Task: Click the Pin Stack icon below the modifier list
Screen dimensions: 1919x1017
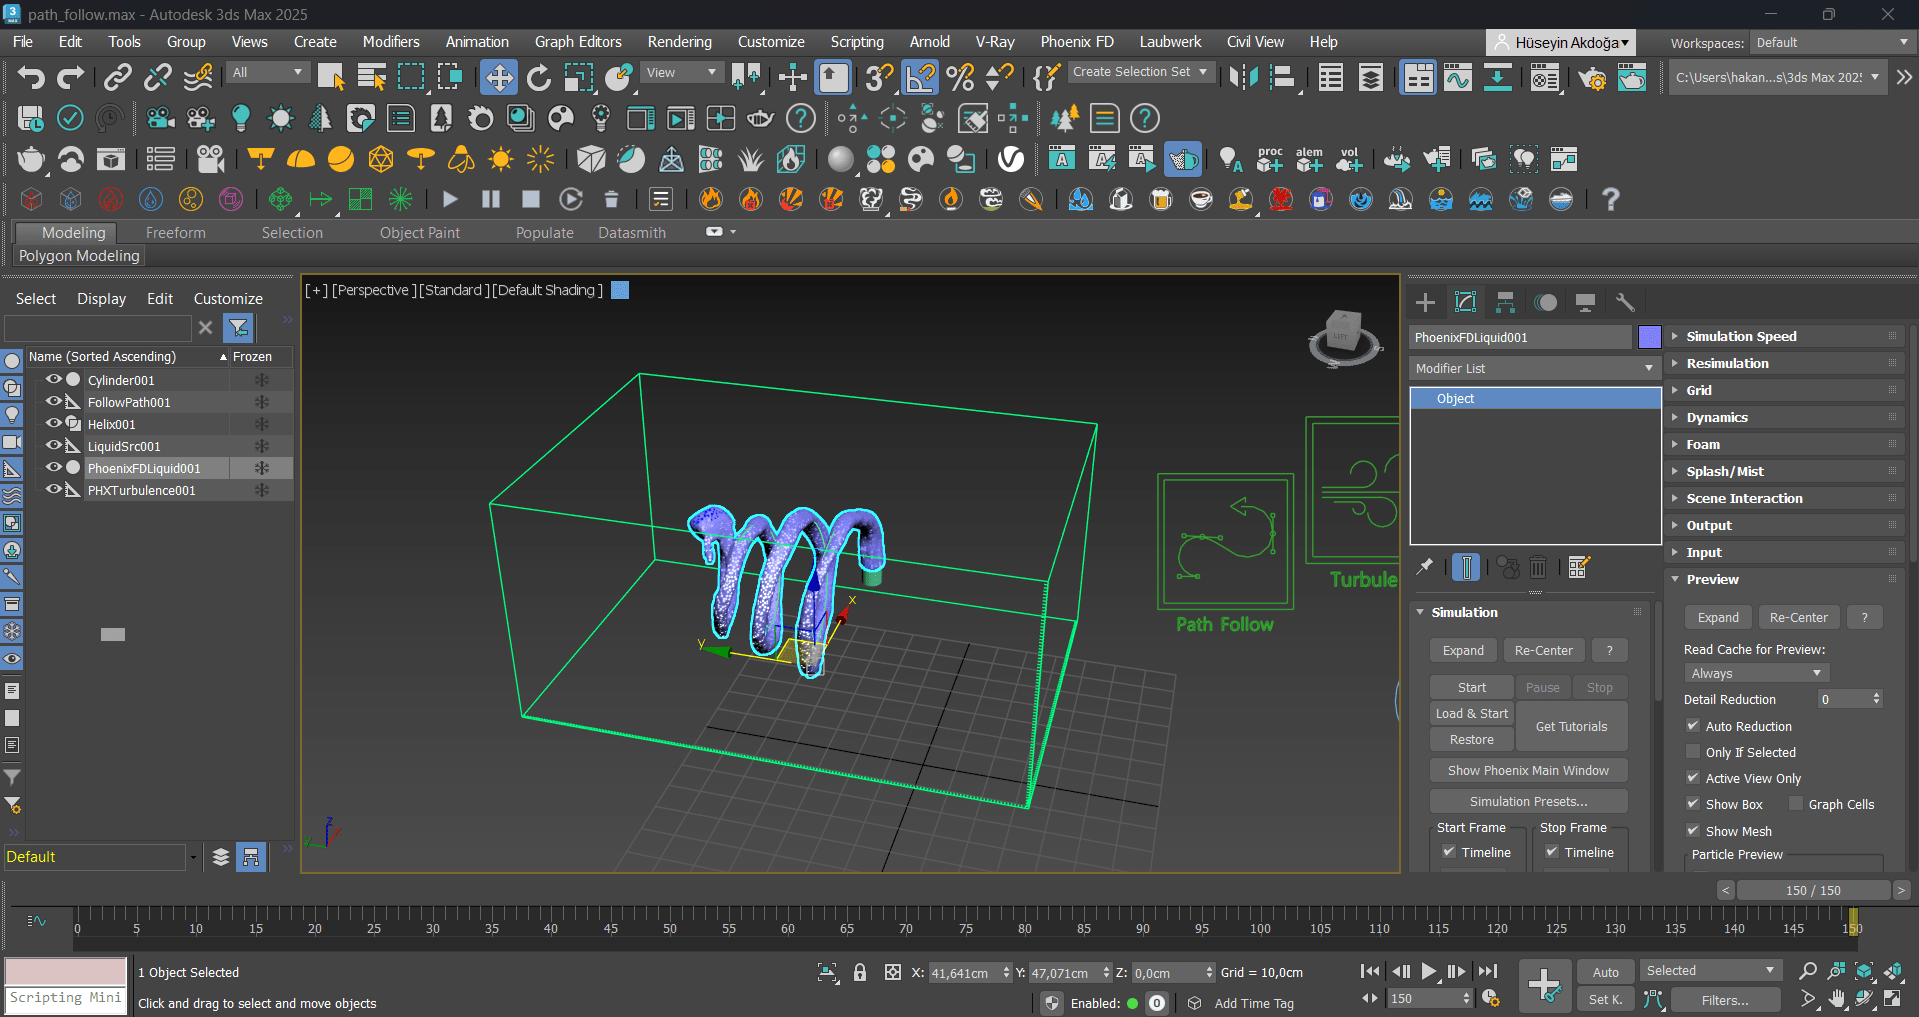Action: tap(1425, 567)
